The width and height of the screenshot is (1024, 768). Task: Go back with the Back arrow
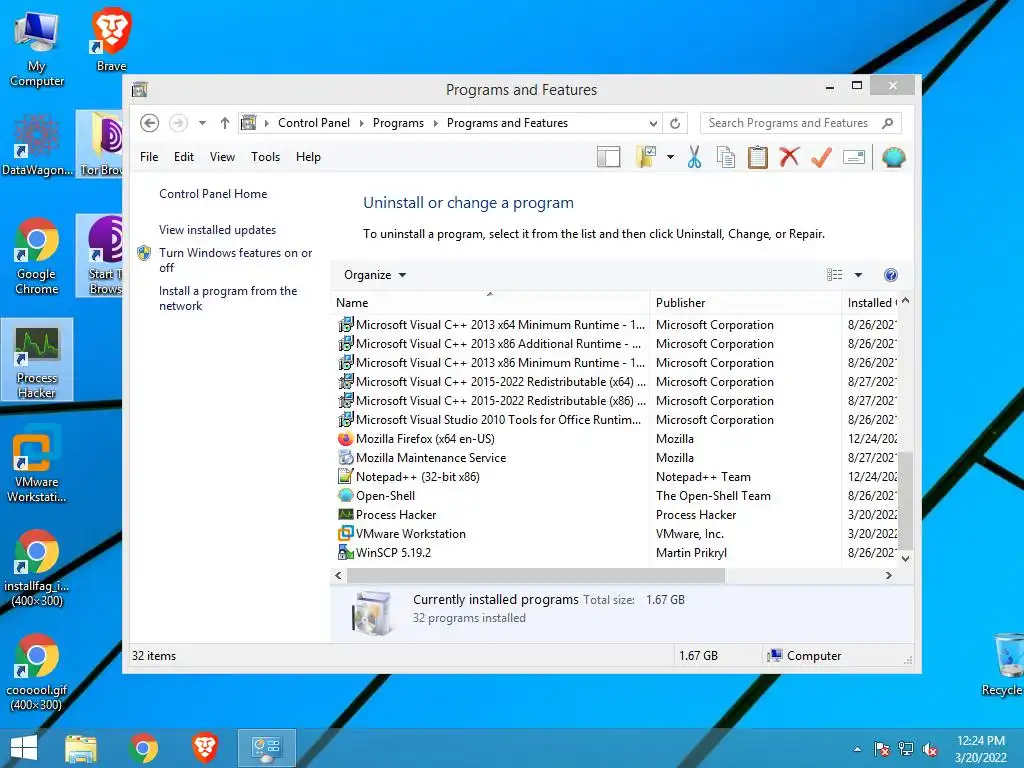[x=150, y=123]
